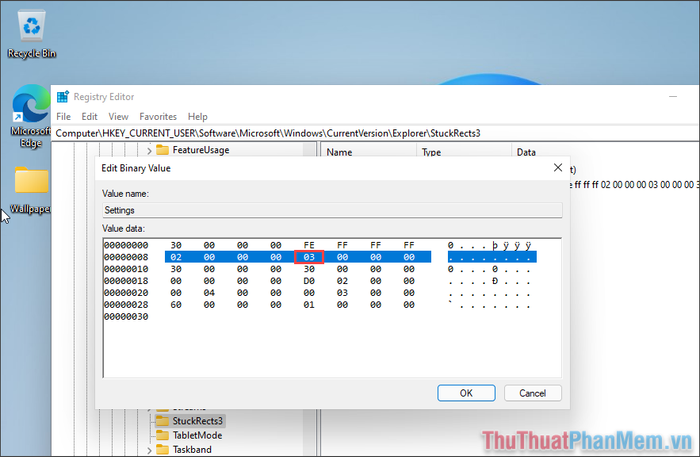This screenshot has width=700, height=457.
Task: Cancel the Edit Binary Value dialog
Action: click(533, 393)
